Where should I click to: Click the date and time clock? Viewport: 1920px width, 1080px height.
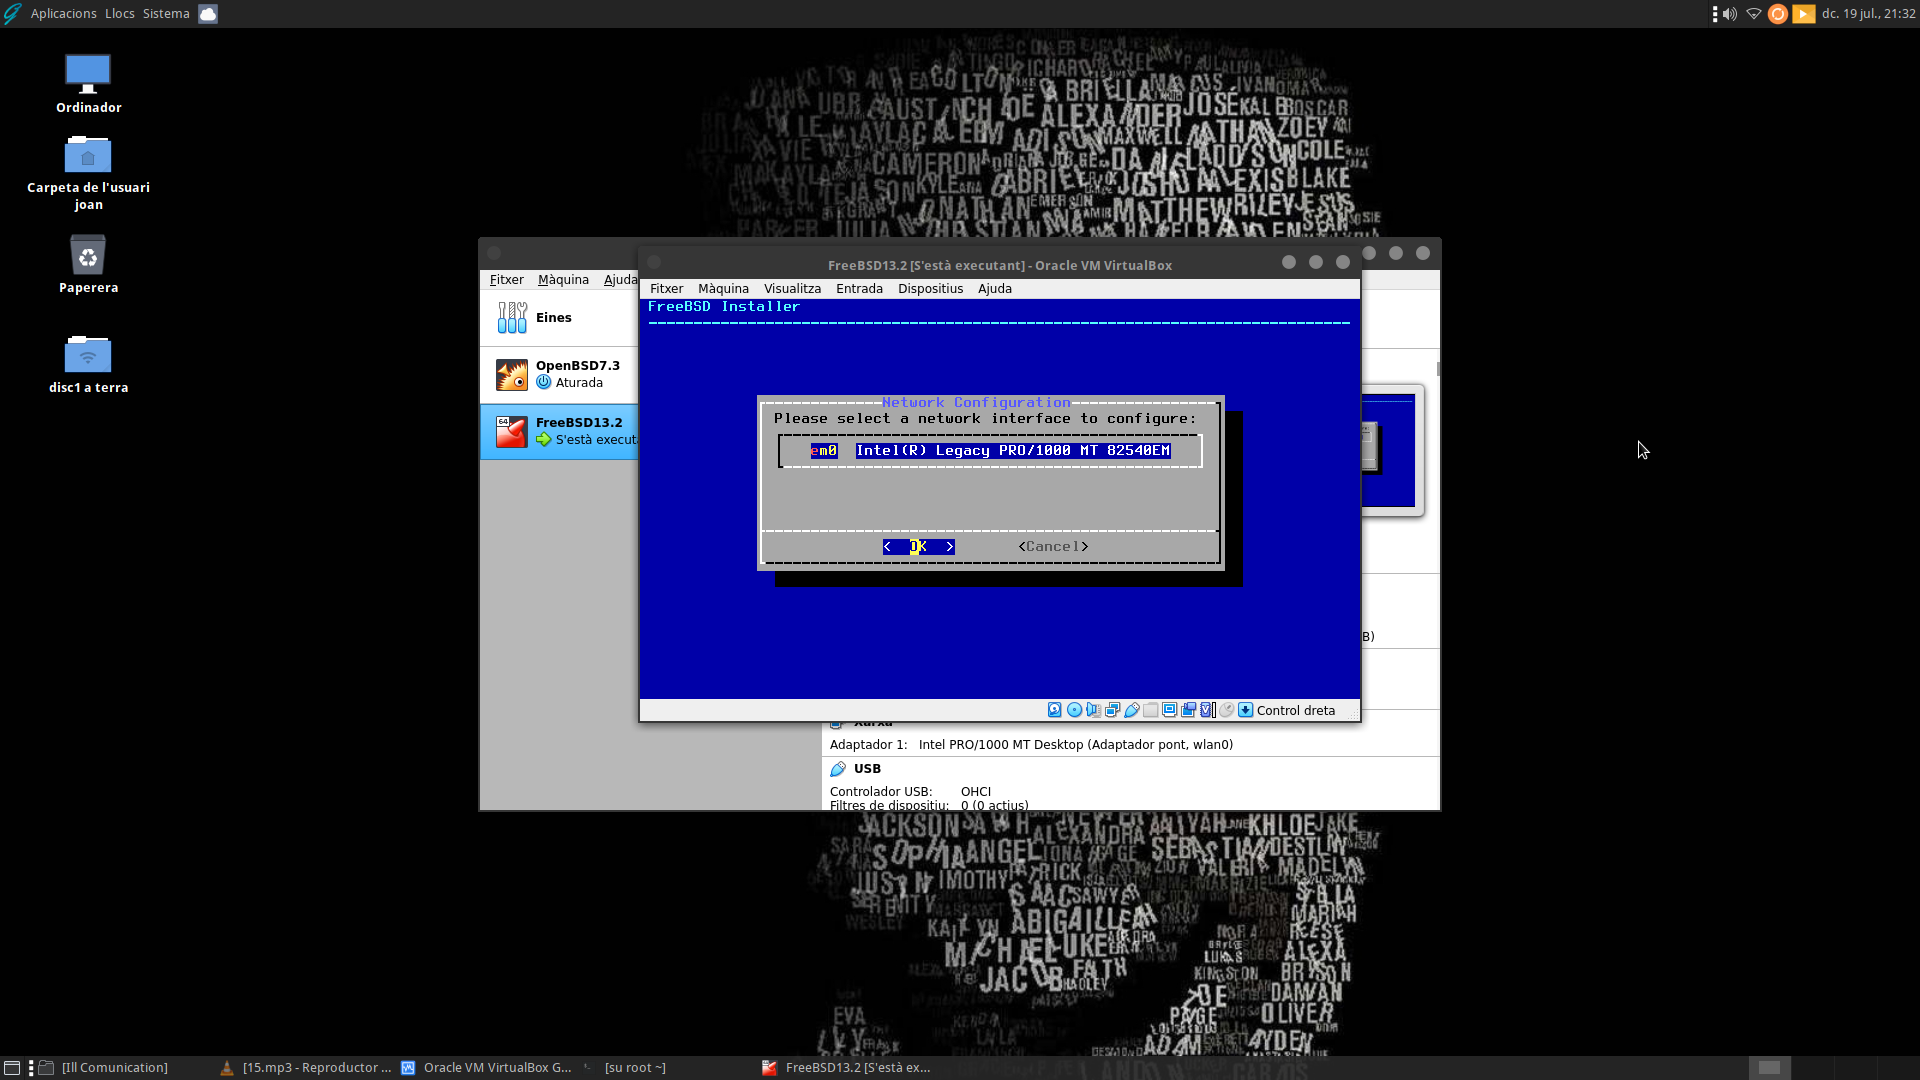pos(1868,14)
